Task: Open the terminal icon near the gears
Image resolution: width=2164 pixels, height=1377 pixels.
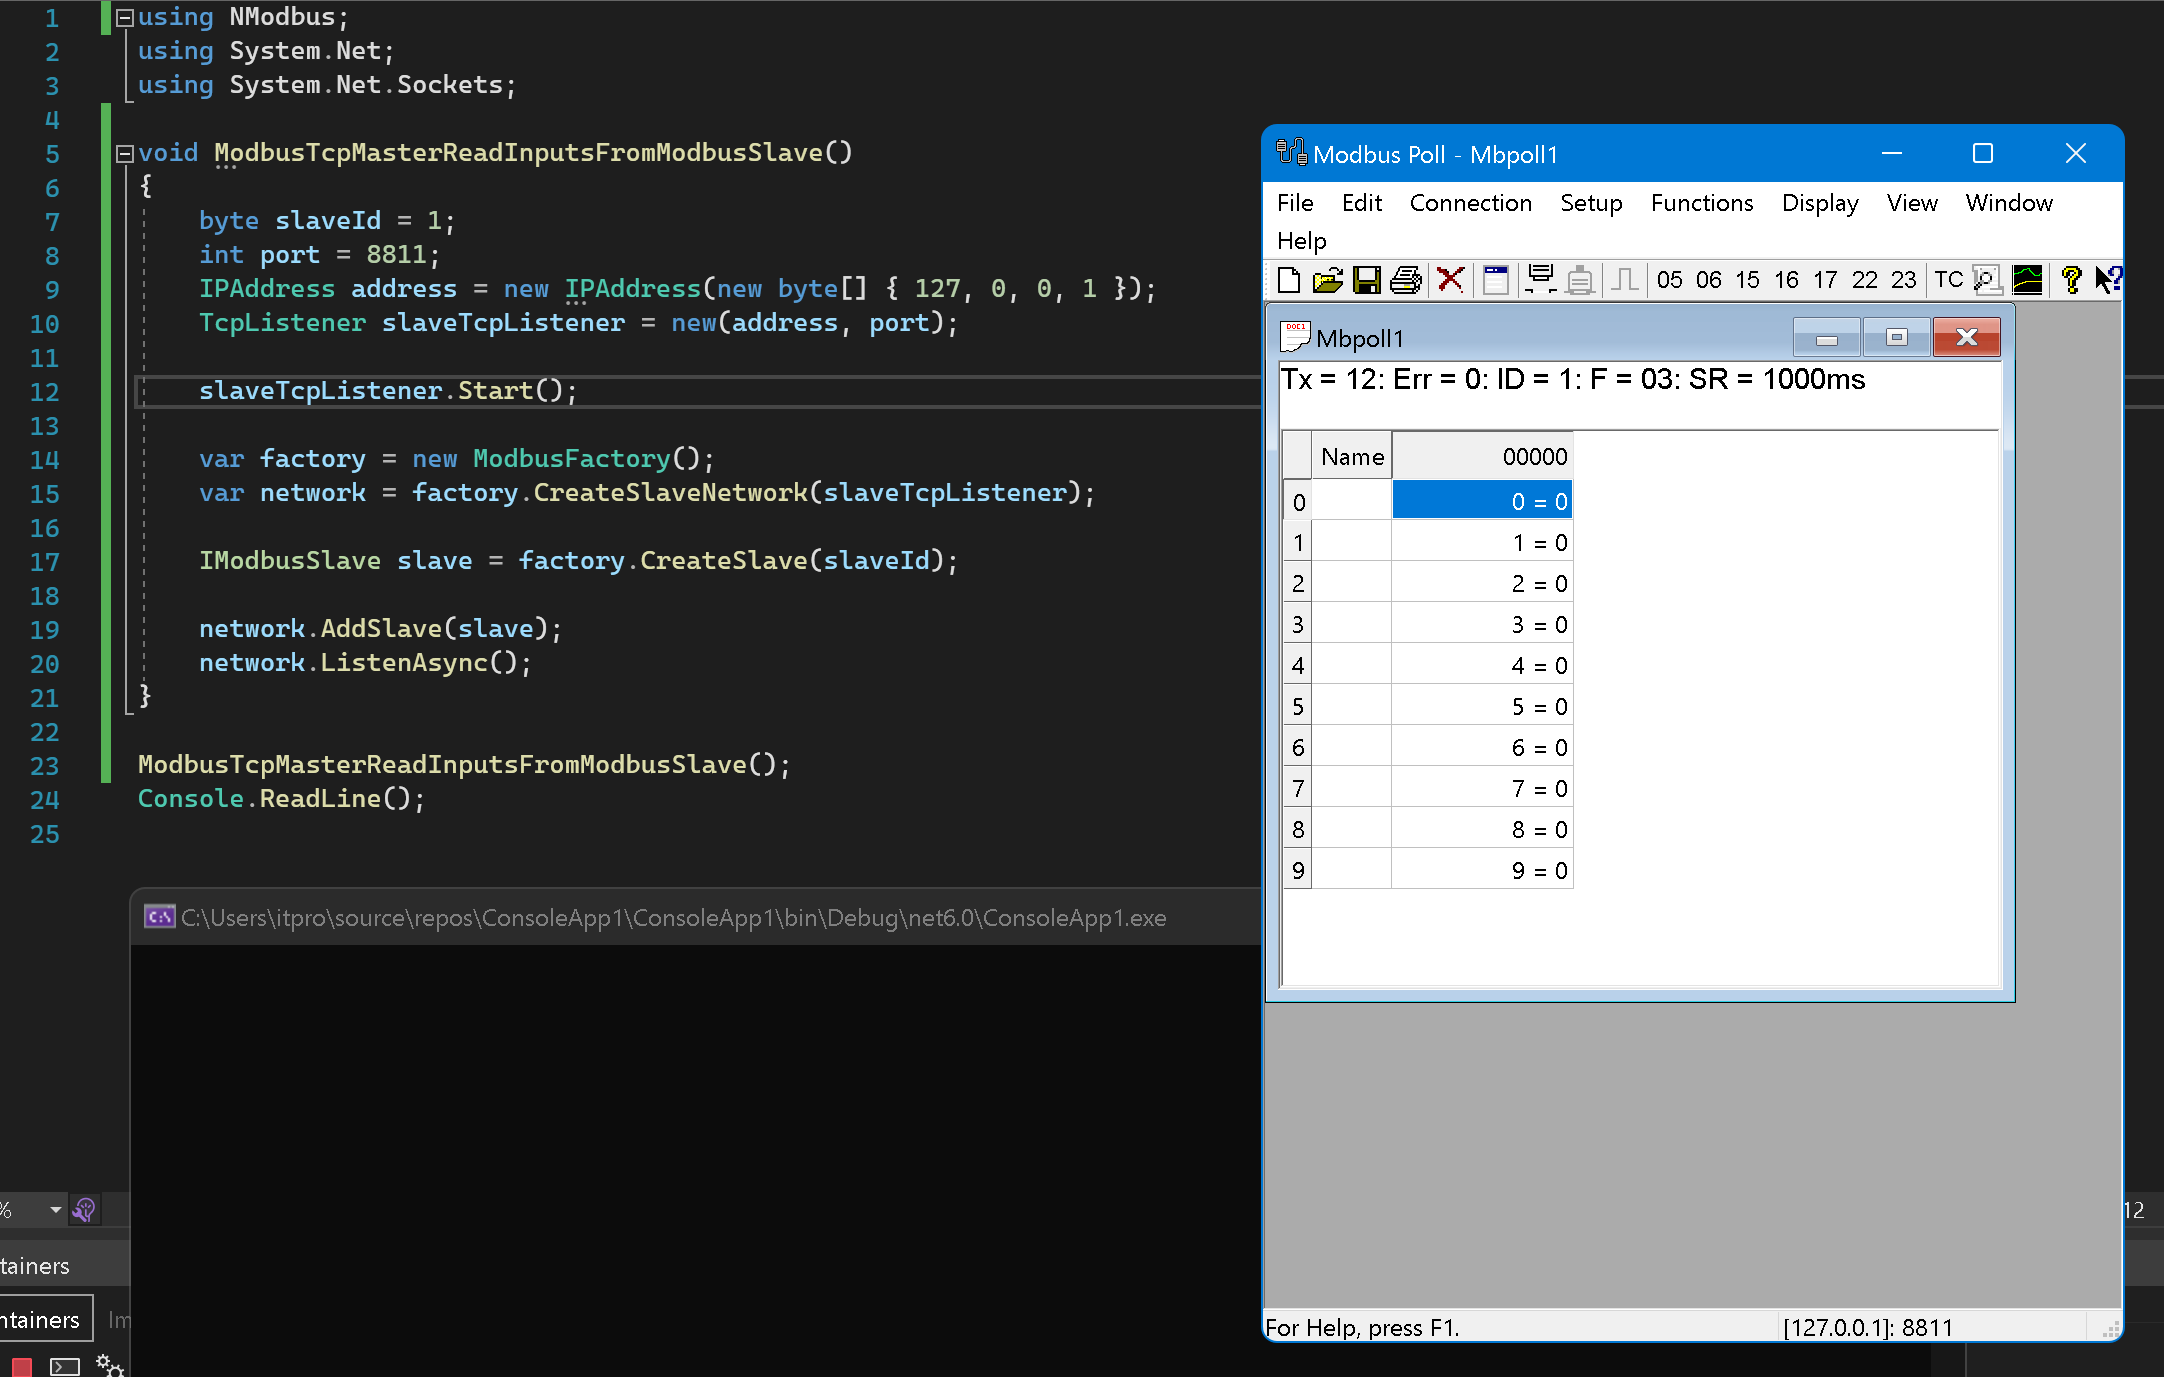Action: click(x=64, y=1366)
